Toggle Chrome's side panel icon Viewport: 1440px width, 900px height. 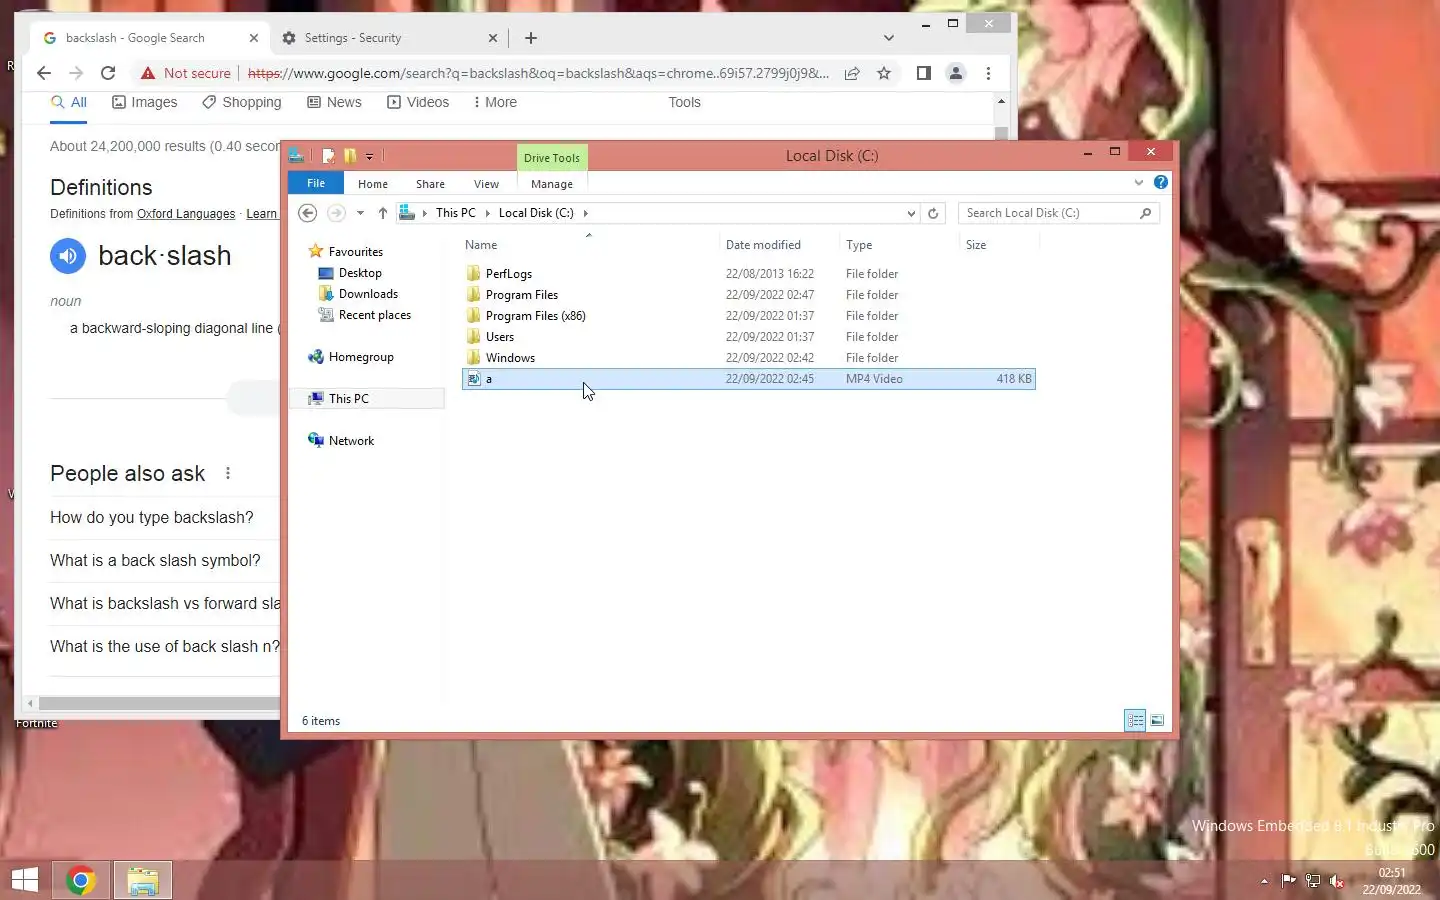tap(924, 73)
